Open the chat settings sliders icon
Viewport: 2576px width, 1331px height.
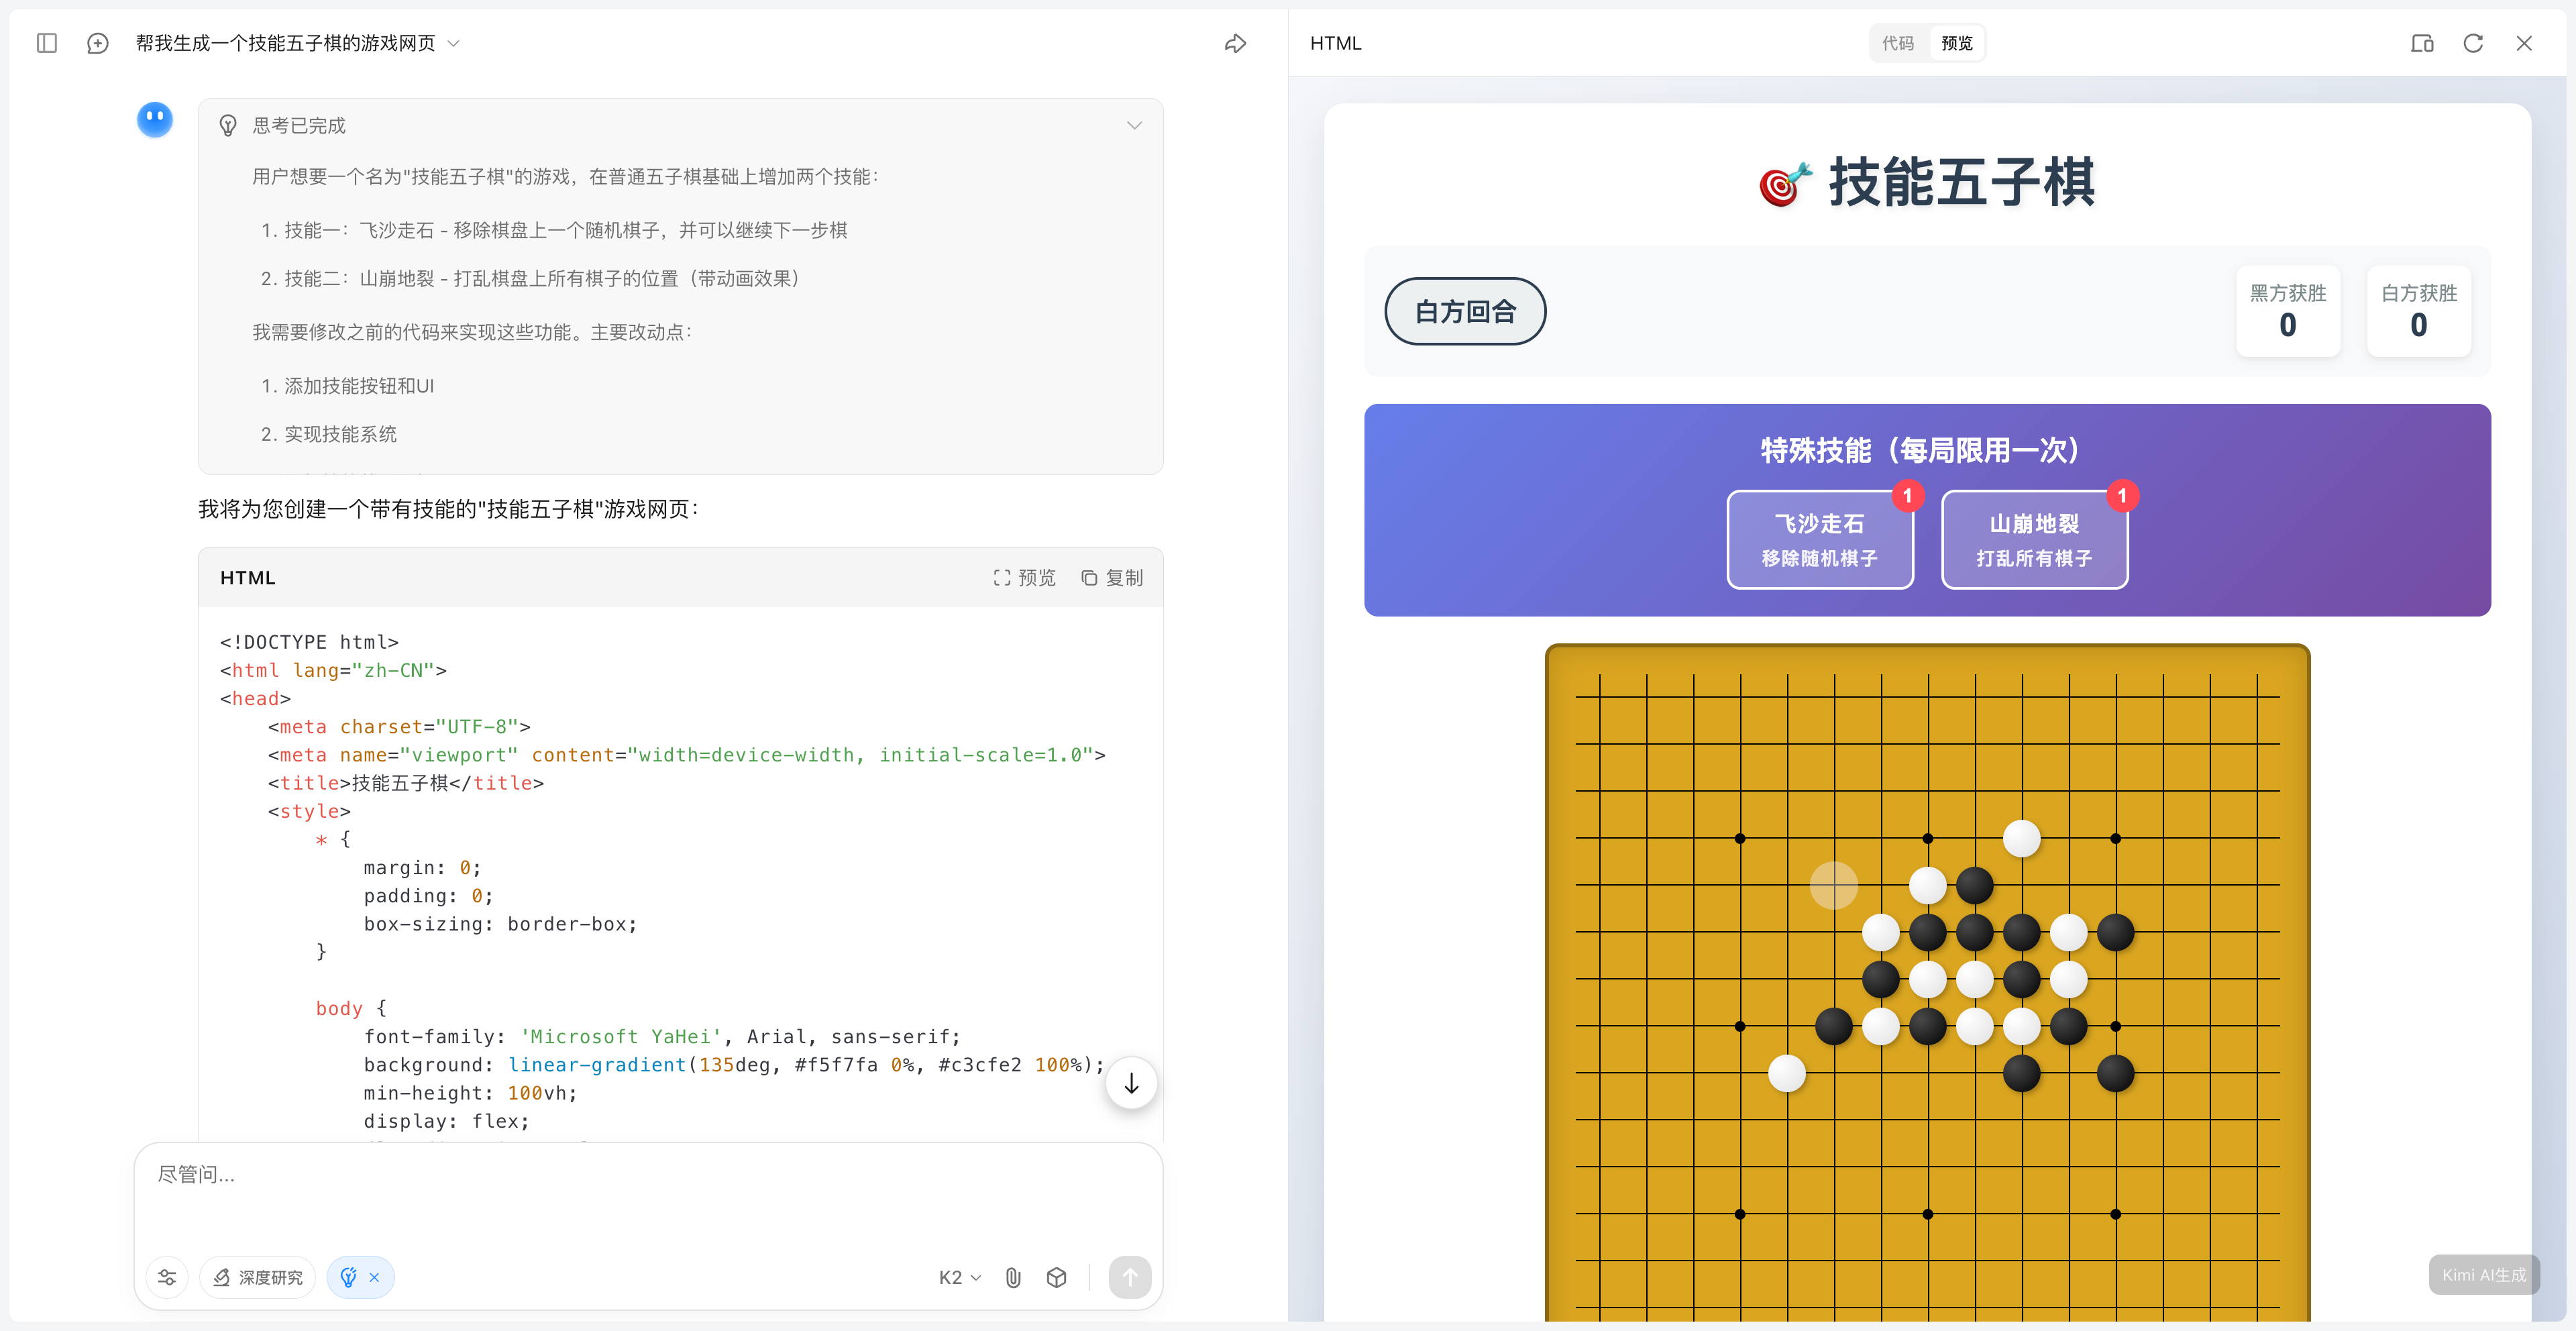pos(167,1277)
